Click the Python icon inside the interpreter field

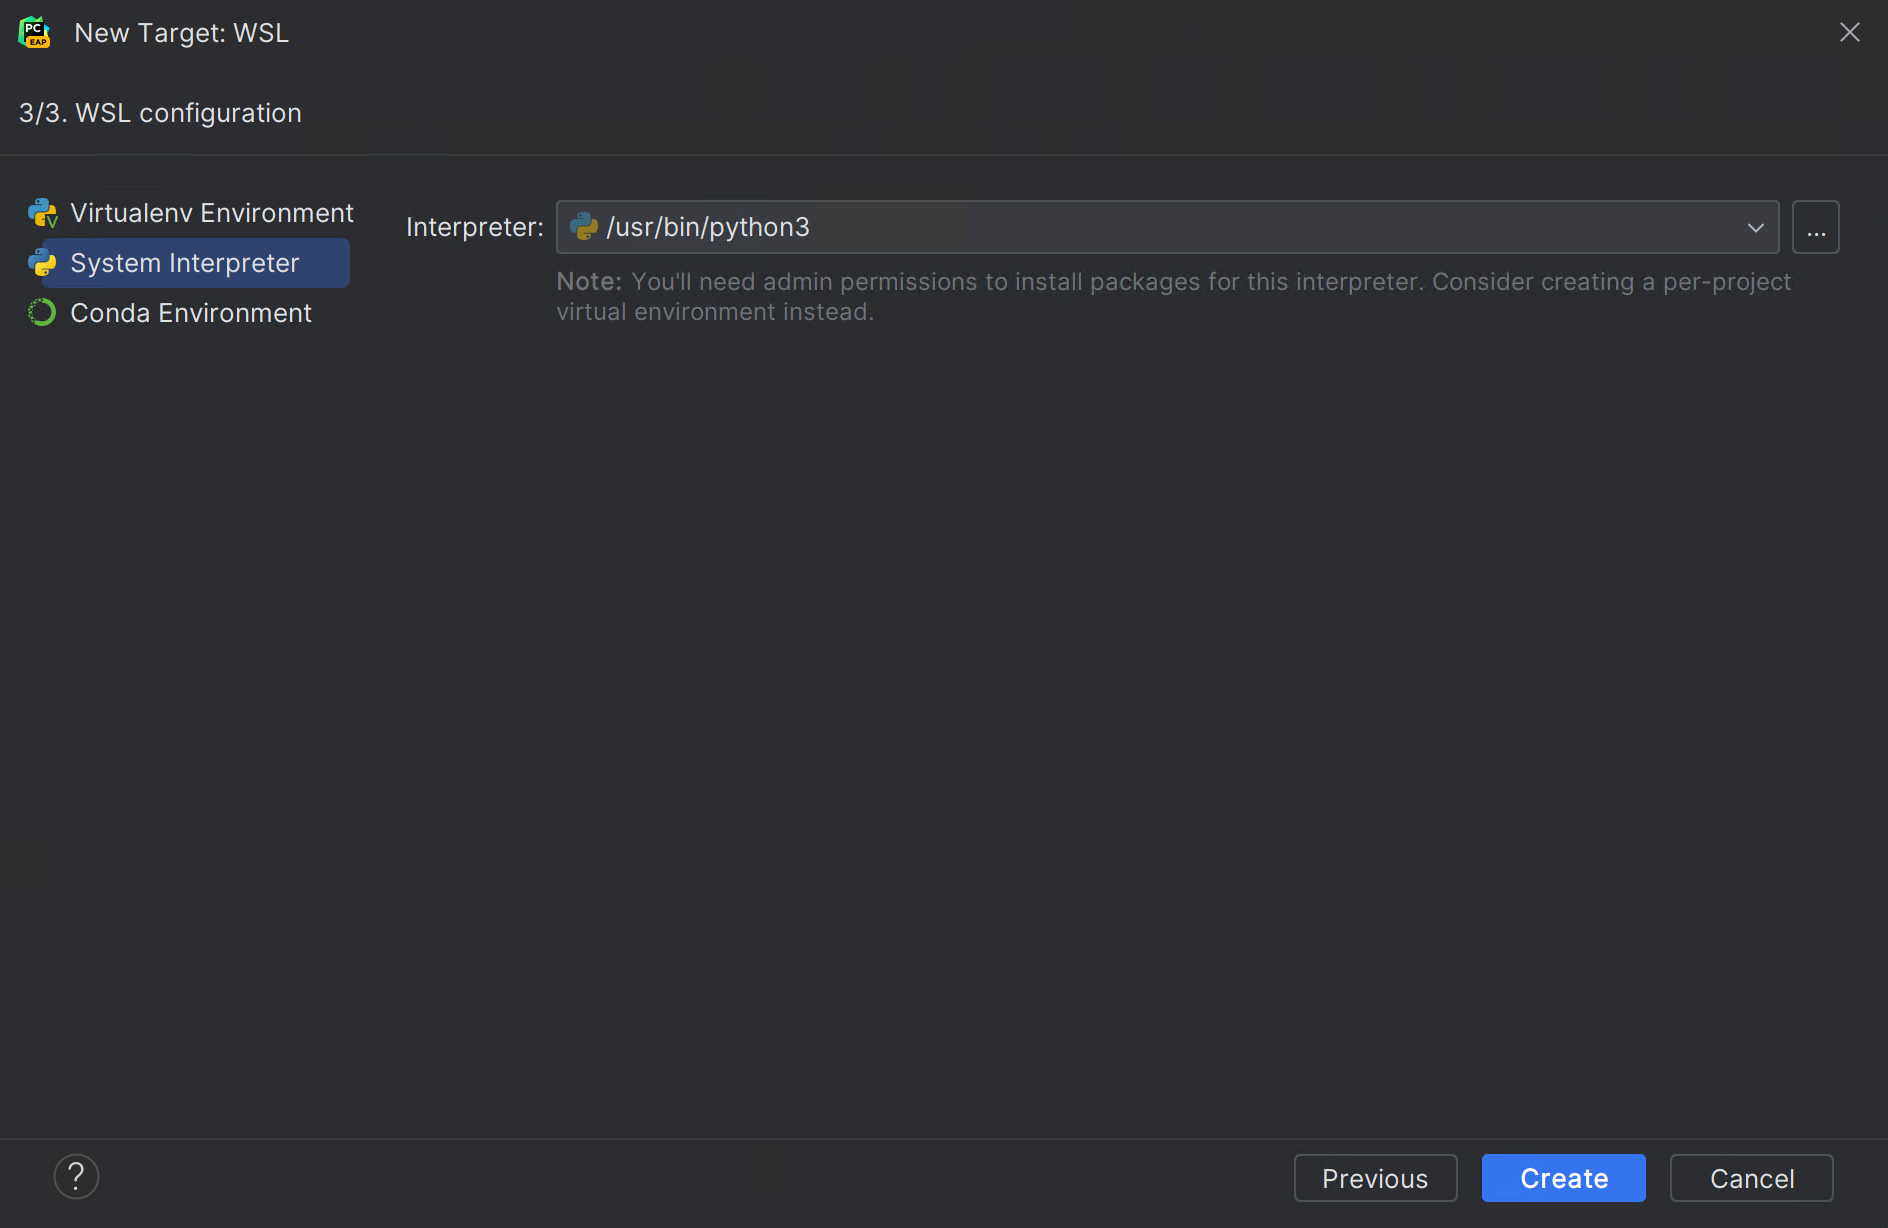tap(584, 227)
